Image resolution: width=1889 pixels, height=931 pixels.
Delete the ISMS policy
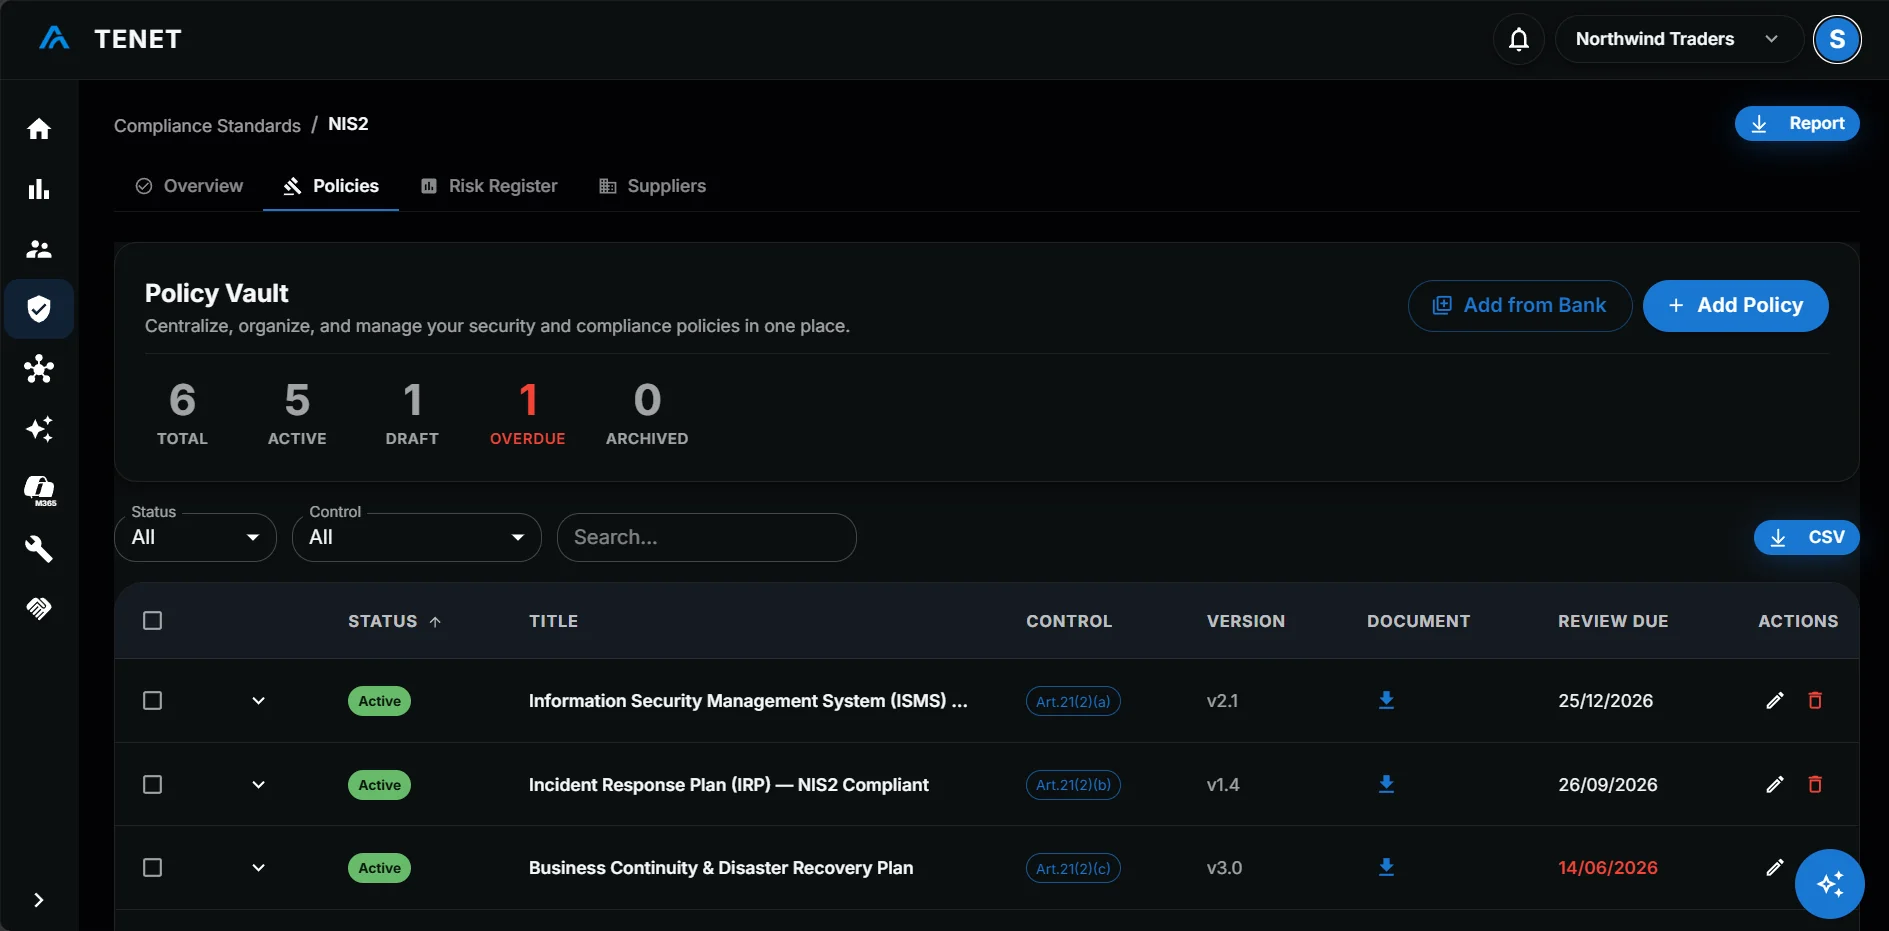coord(1815,701)
